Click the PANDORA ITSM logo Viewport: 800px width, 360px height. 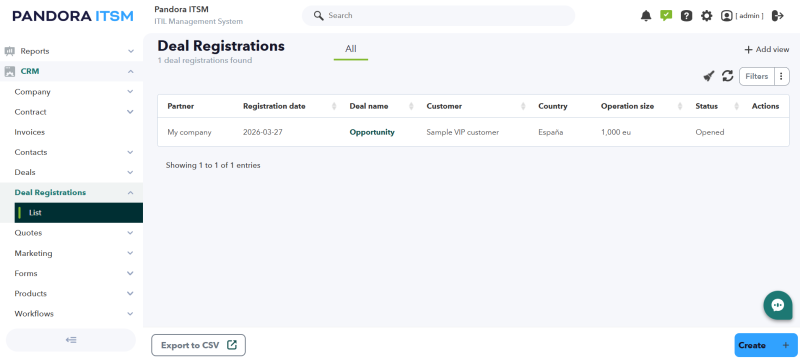(73, 16)
